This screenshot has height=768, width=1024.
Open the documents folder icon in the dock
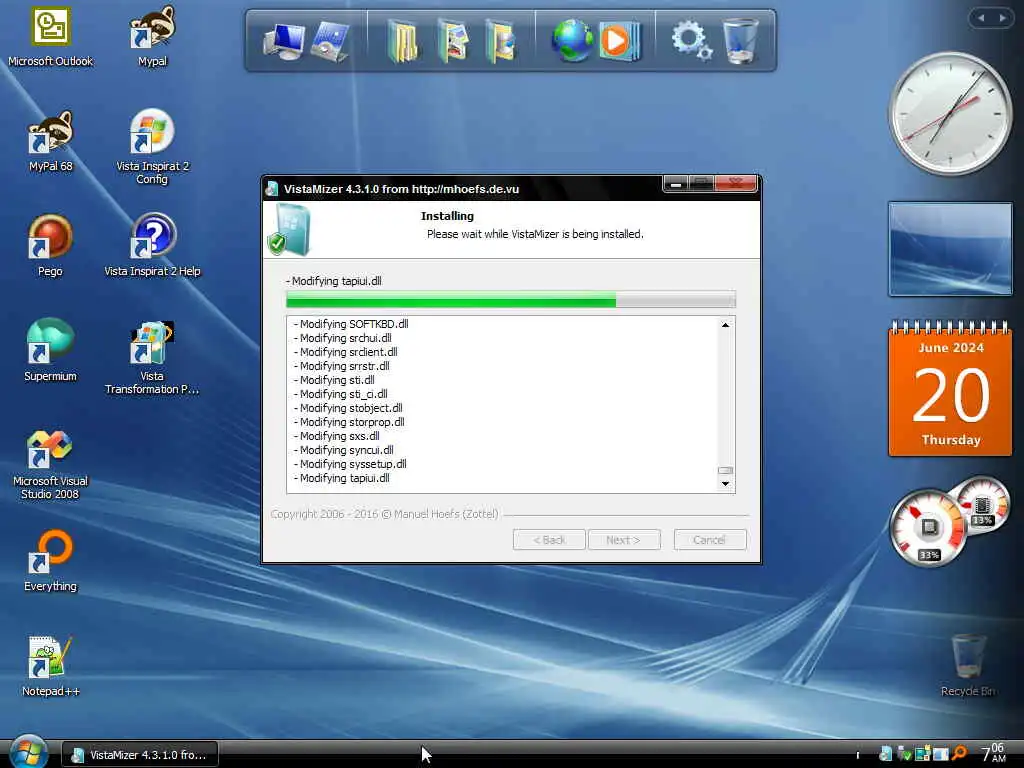tap(402, 40)
